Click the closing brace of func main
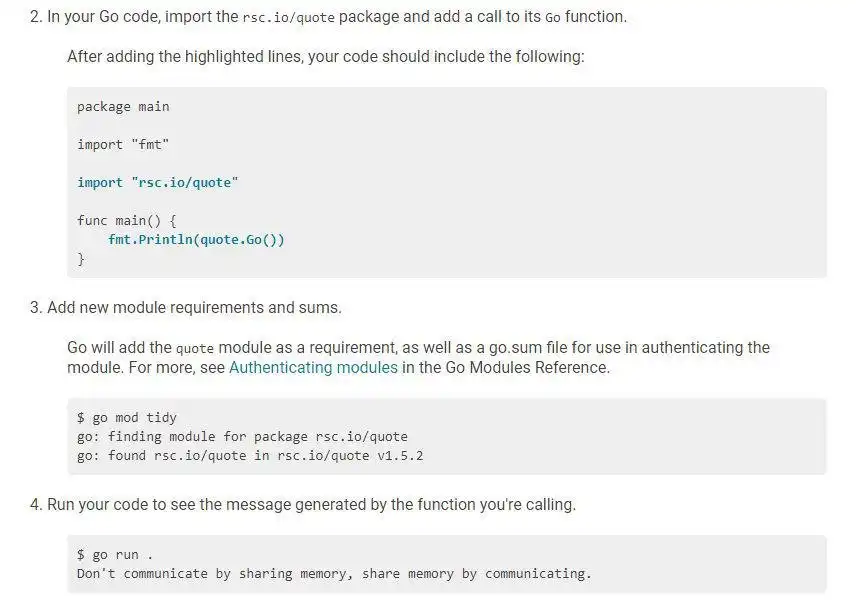 [x=81, y=259]
